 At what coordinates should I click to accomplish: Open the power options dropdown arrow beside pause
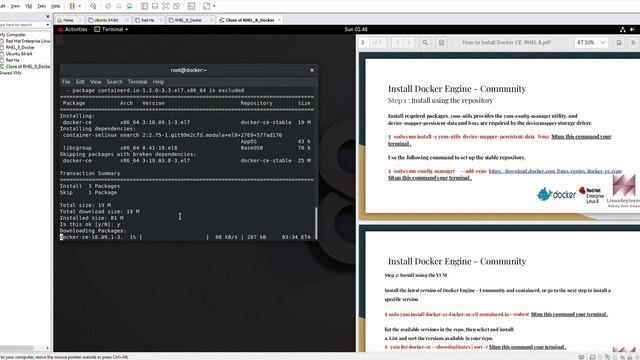[x=79, y=6]
